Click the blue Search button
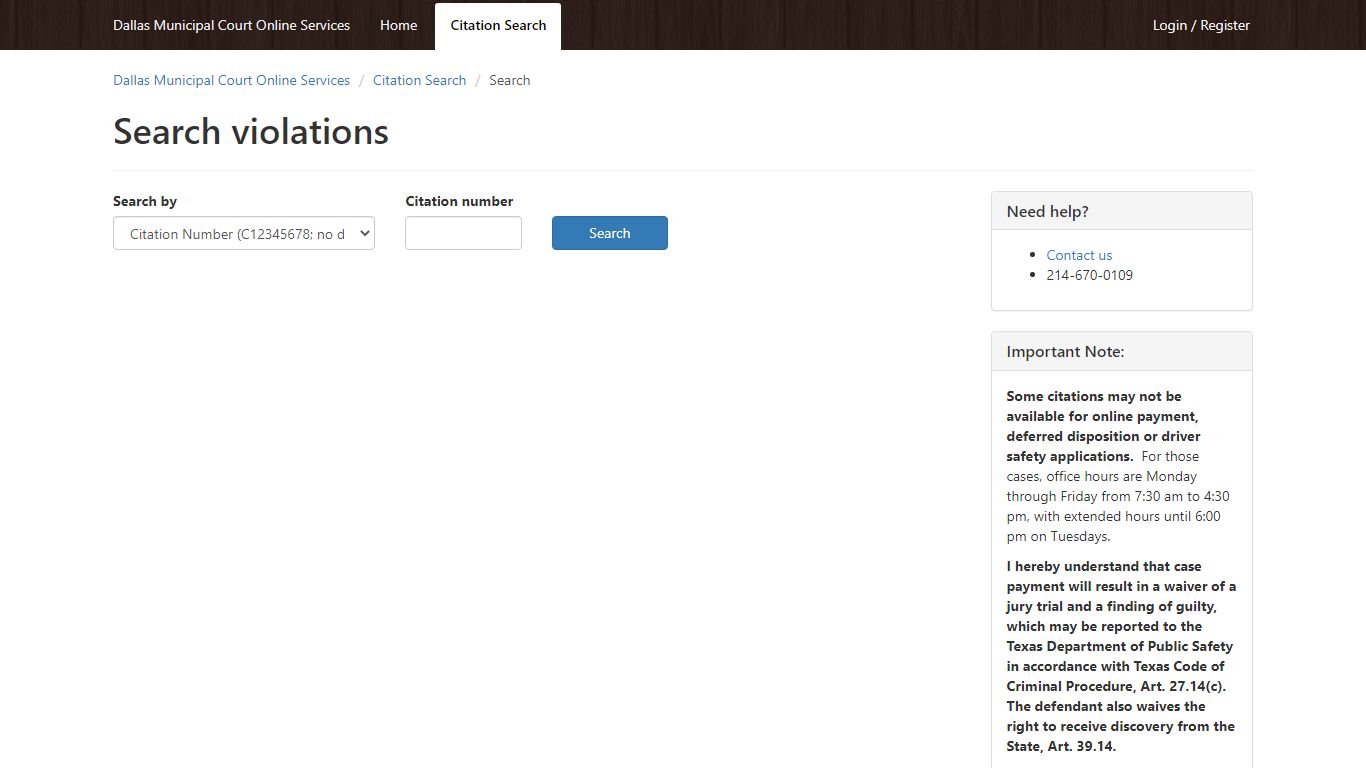Screen dimensions: 1366x768 click(x=610, y=233)
